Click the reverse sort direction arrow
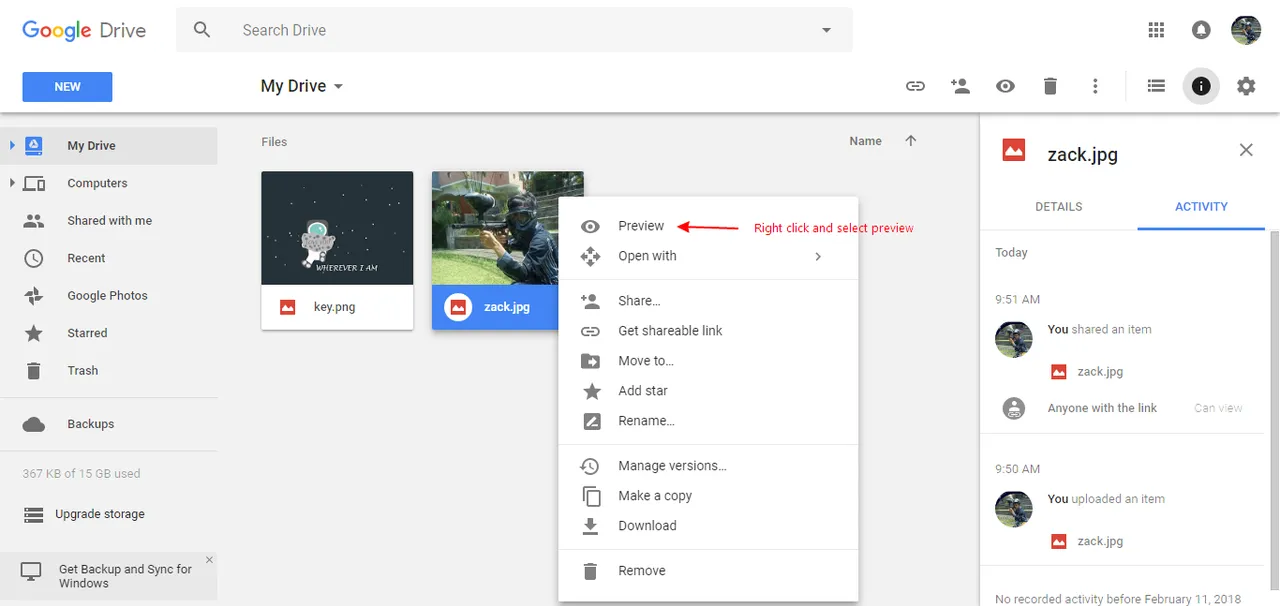Viewport: 1280px width, 606px height. (x=910, y=141)
